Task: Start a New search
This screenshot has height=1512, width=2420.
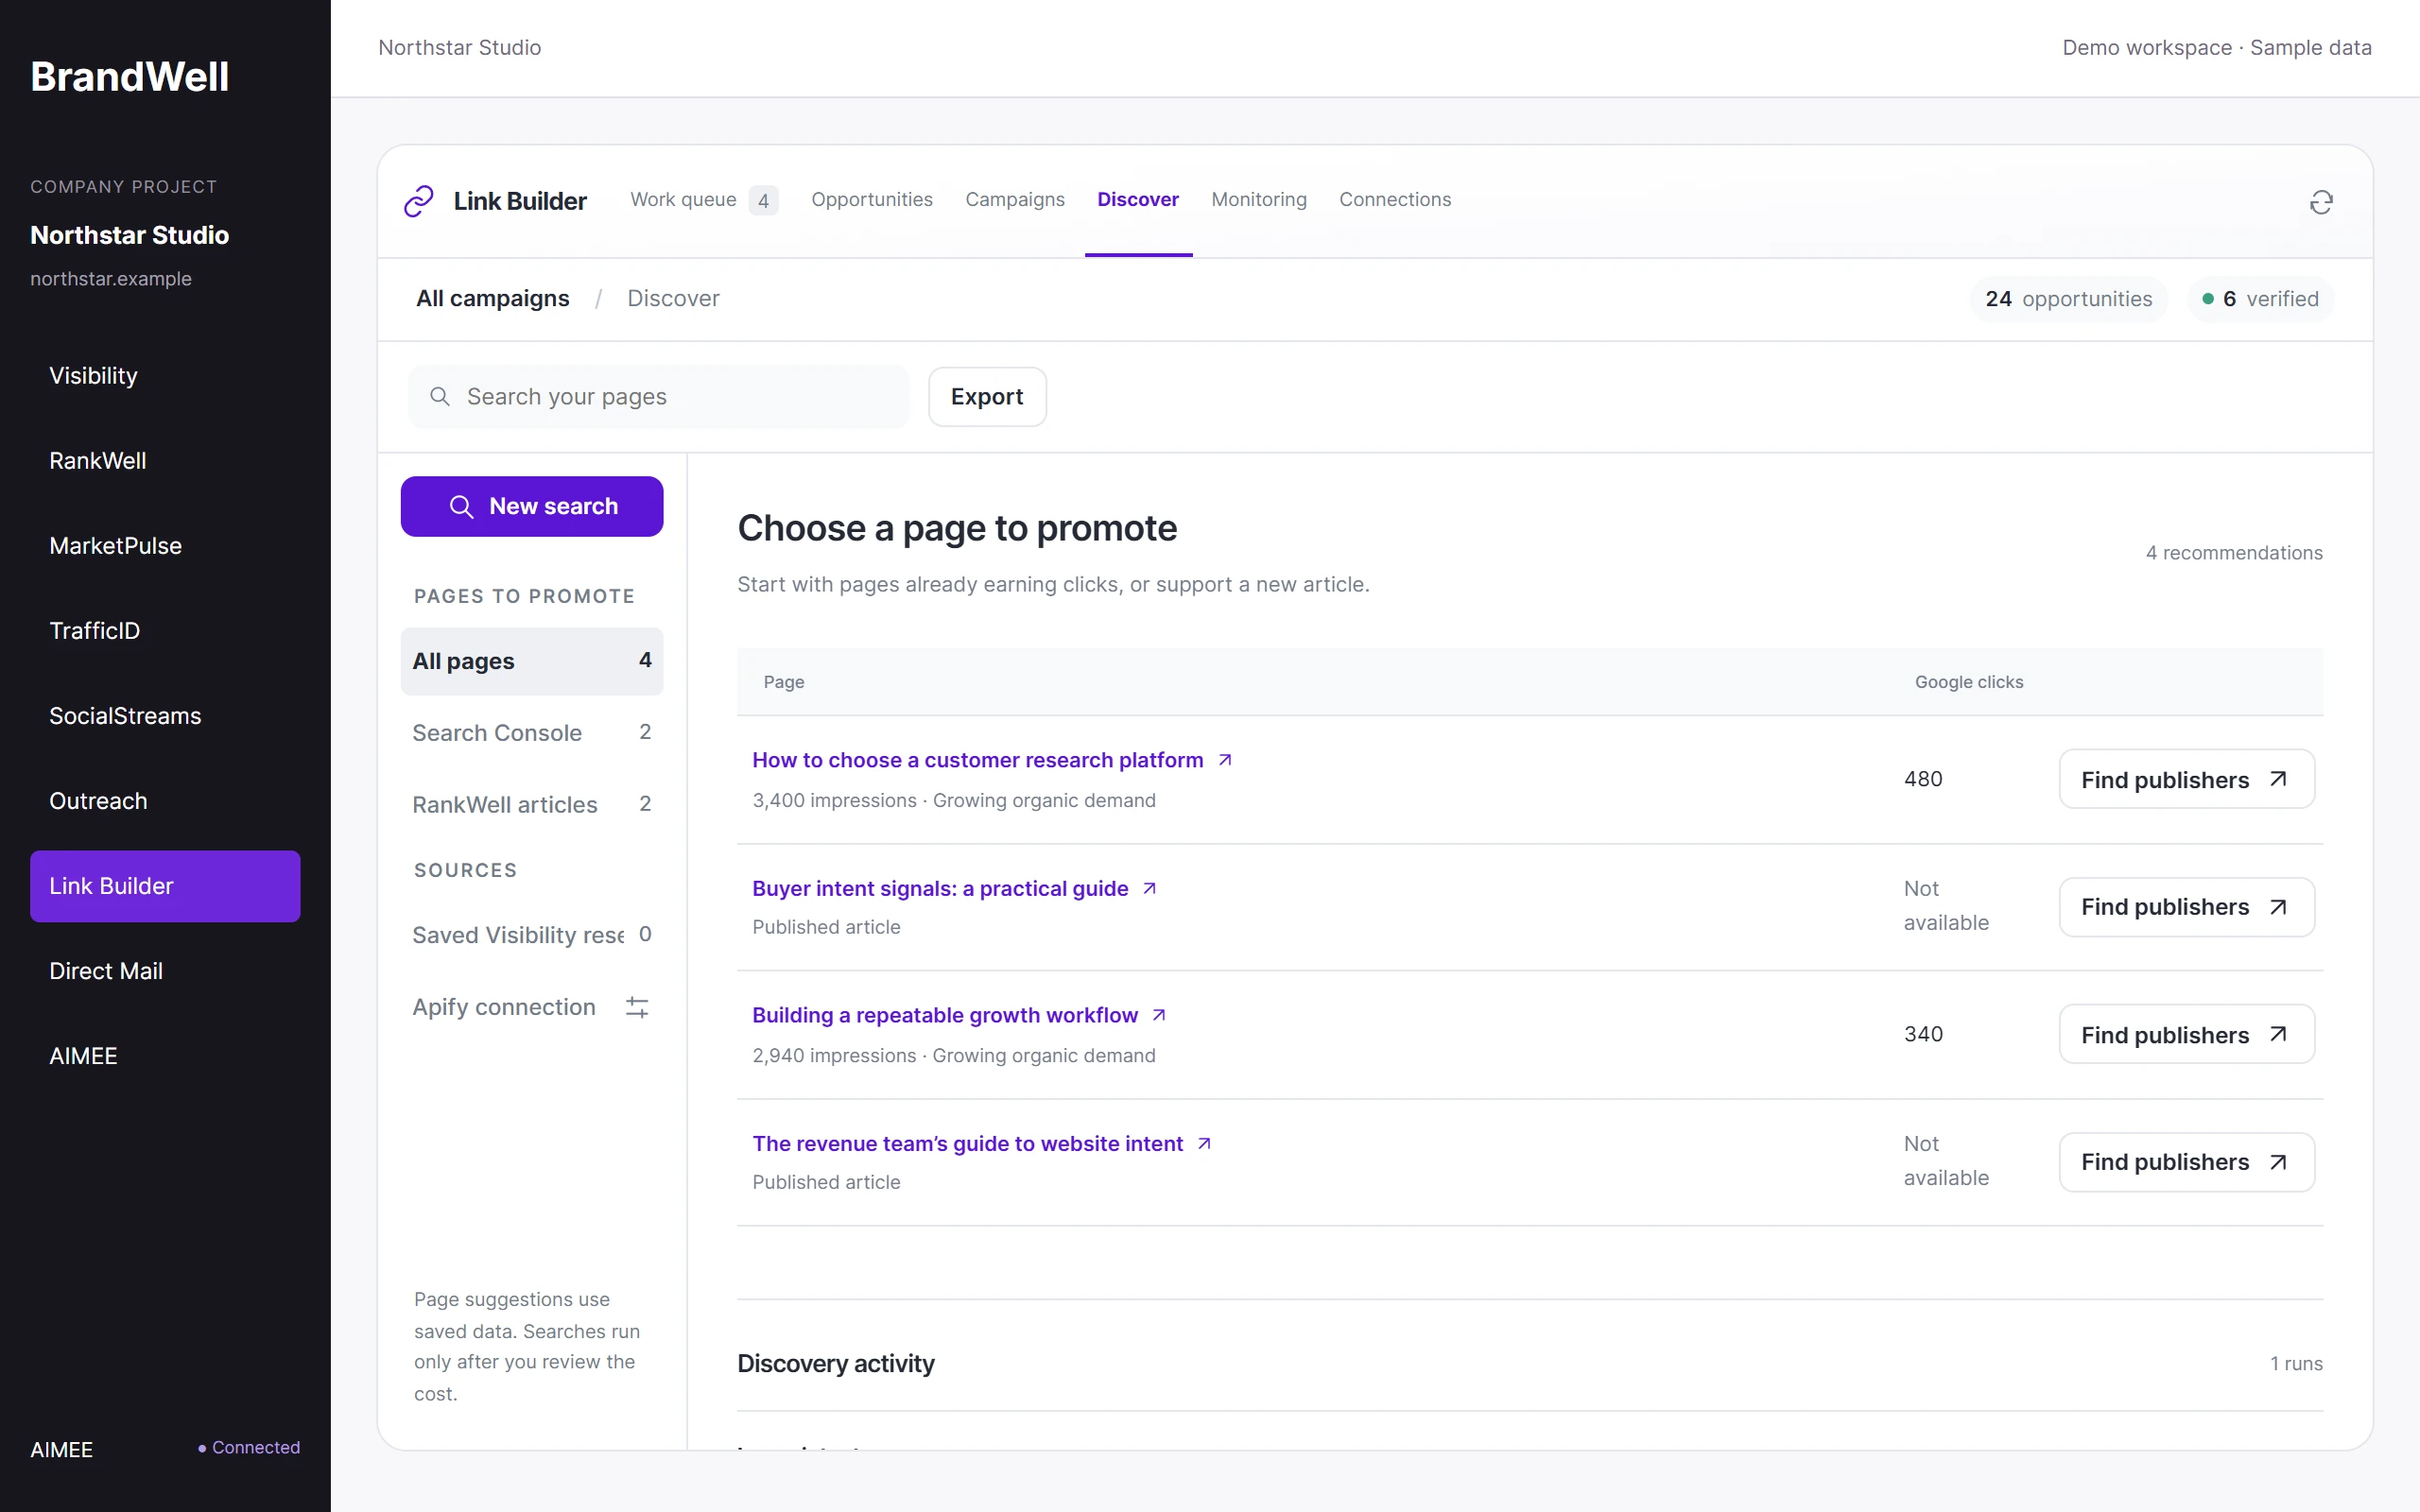Action: 532,506
